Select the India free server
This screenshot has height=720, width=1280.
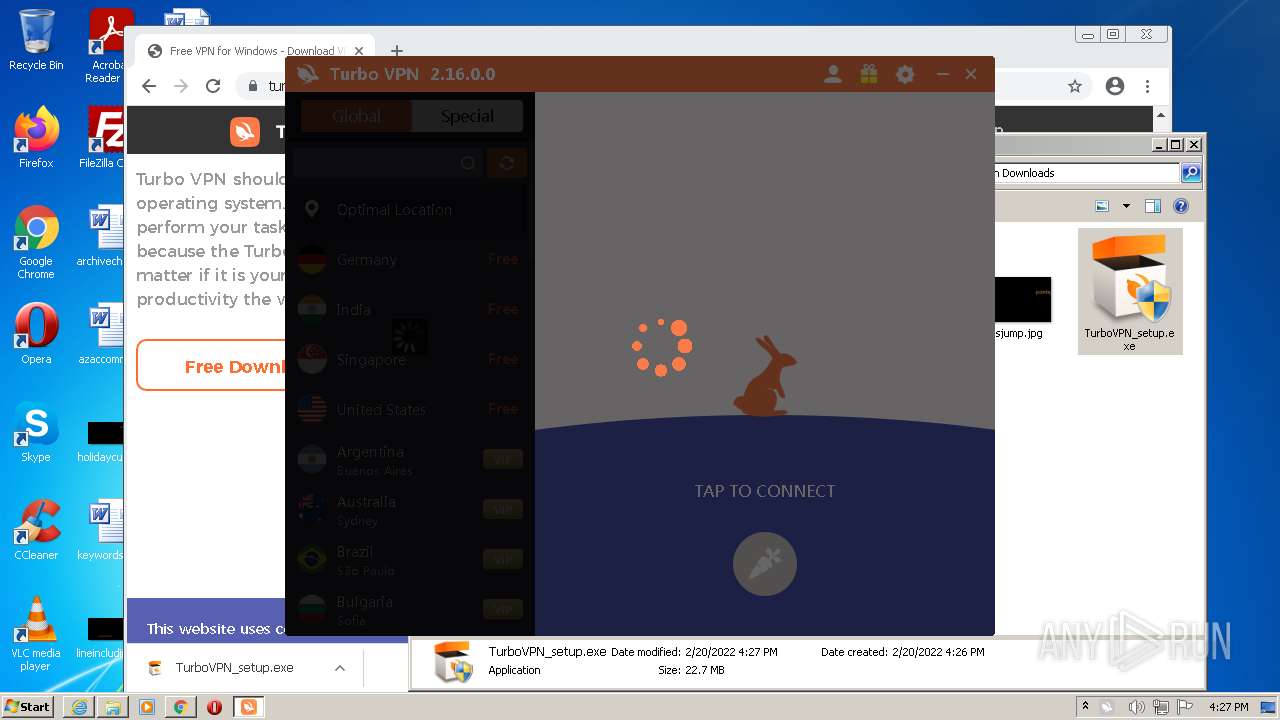coord(410,310)
